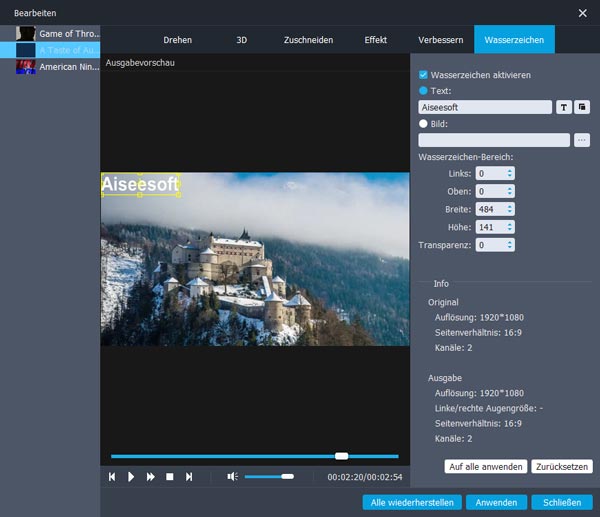Jump to previous clip with skip-back icon
The image size is (600, 517).
coord(112,477)
